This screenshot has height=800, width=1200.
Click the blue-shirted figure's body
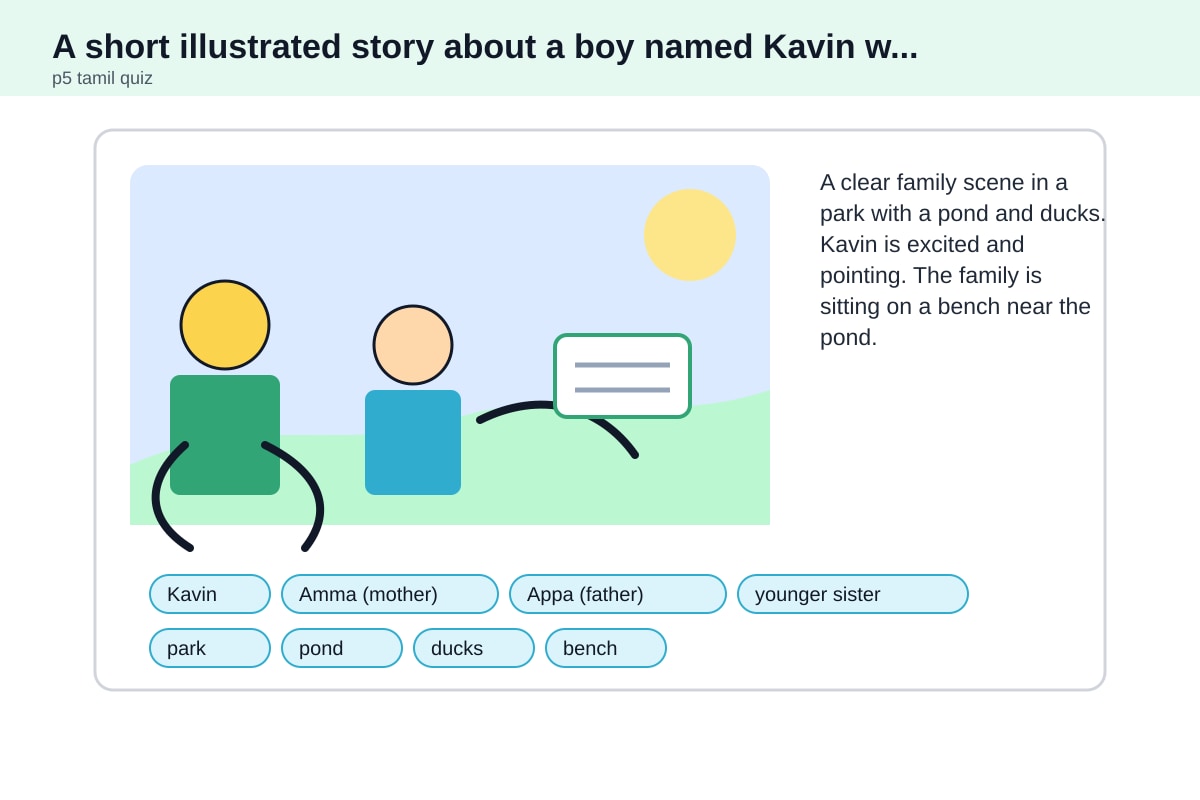coord(413,442)
